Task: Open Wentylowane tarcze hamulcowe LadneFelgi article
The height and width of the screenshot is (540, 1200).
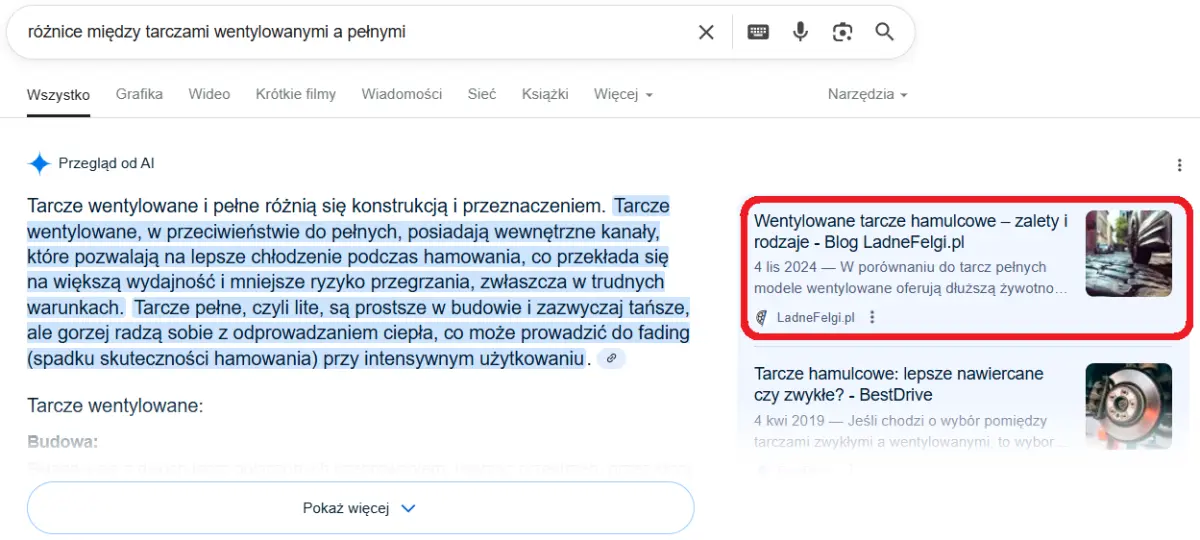Action: 910,231
